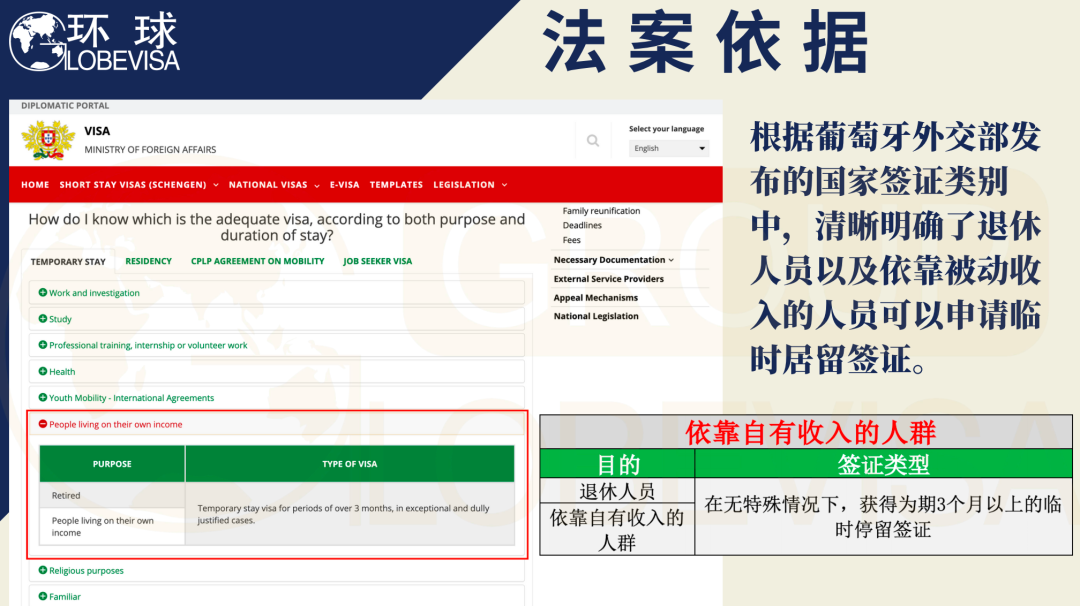Open the Fees sidebar link
1080x606 pixels.
(x=572, y=240)
